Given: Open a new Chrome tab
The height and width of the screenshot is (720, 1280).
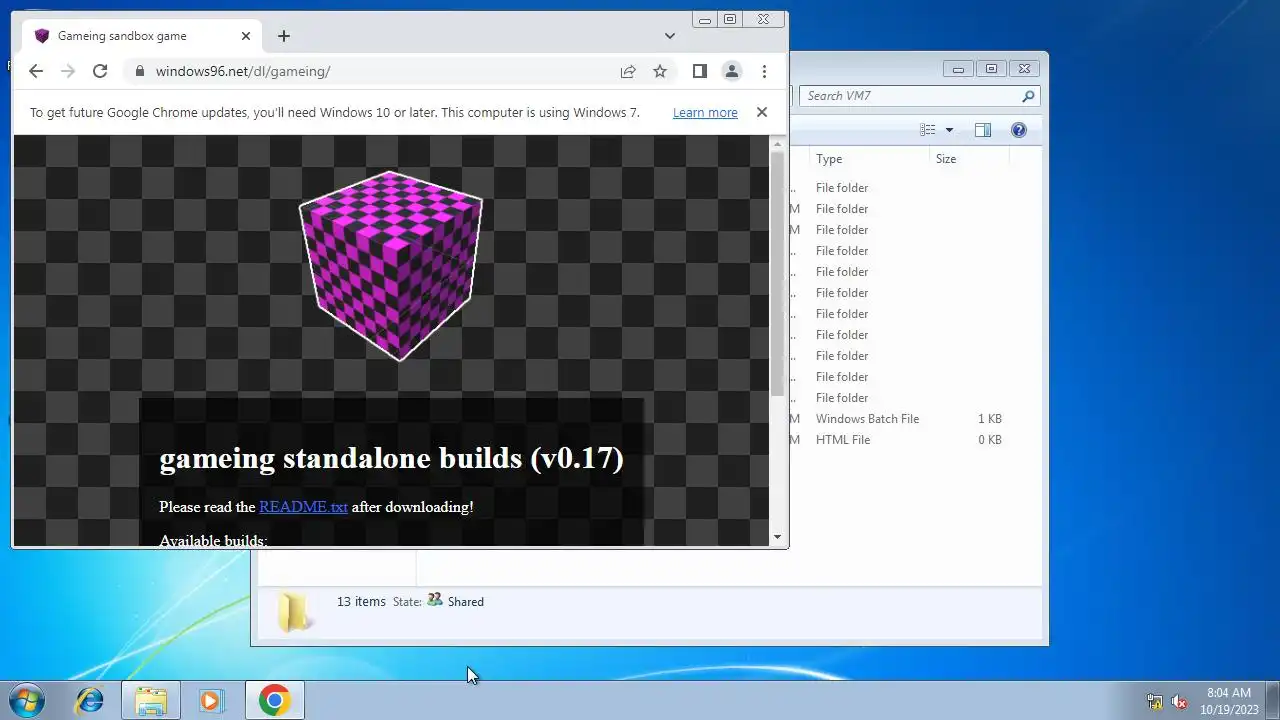Looking at the screenshot, I should click(x=284, y=36).
